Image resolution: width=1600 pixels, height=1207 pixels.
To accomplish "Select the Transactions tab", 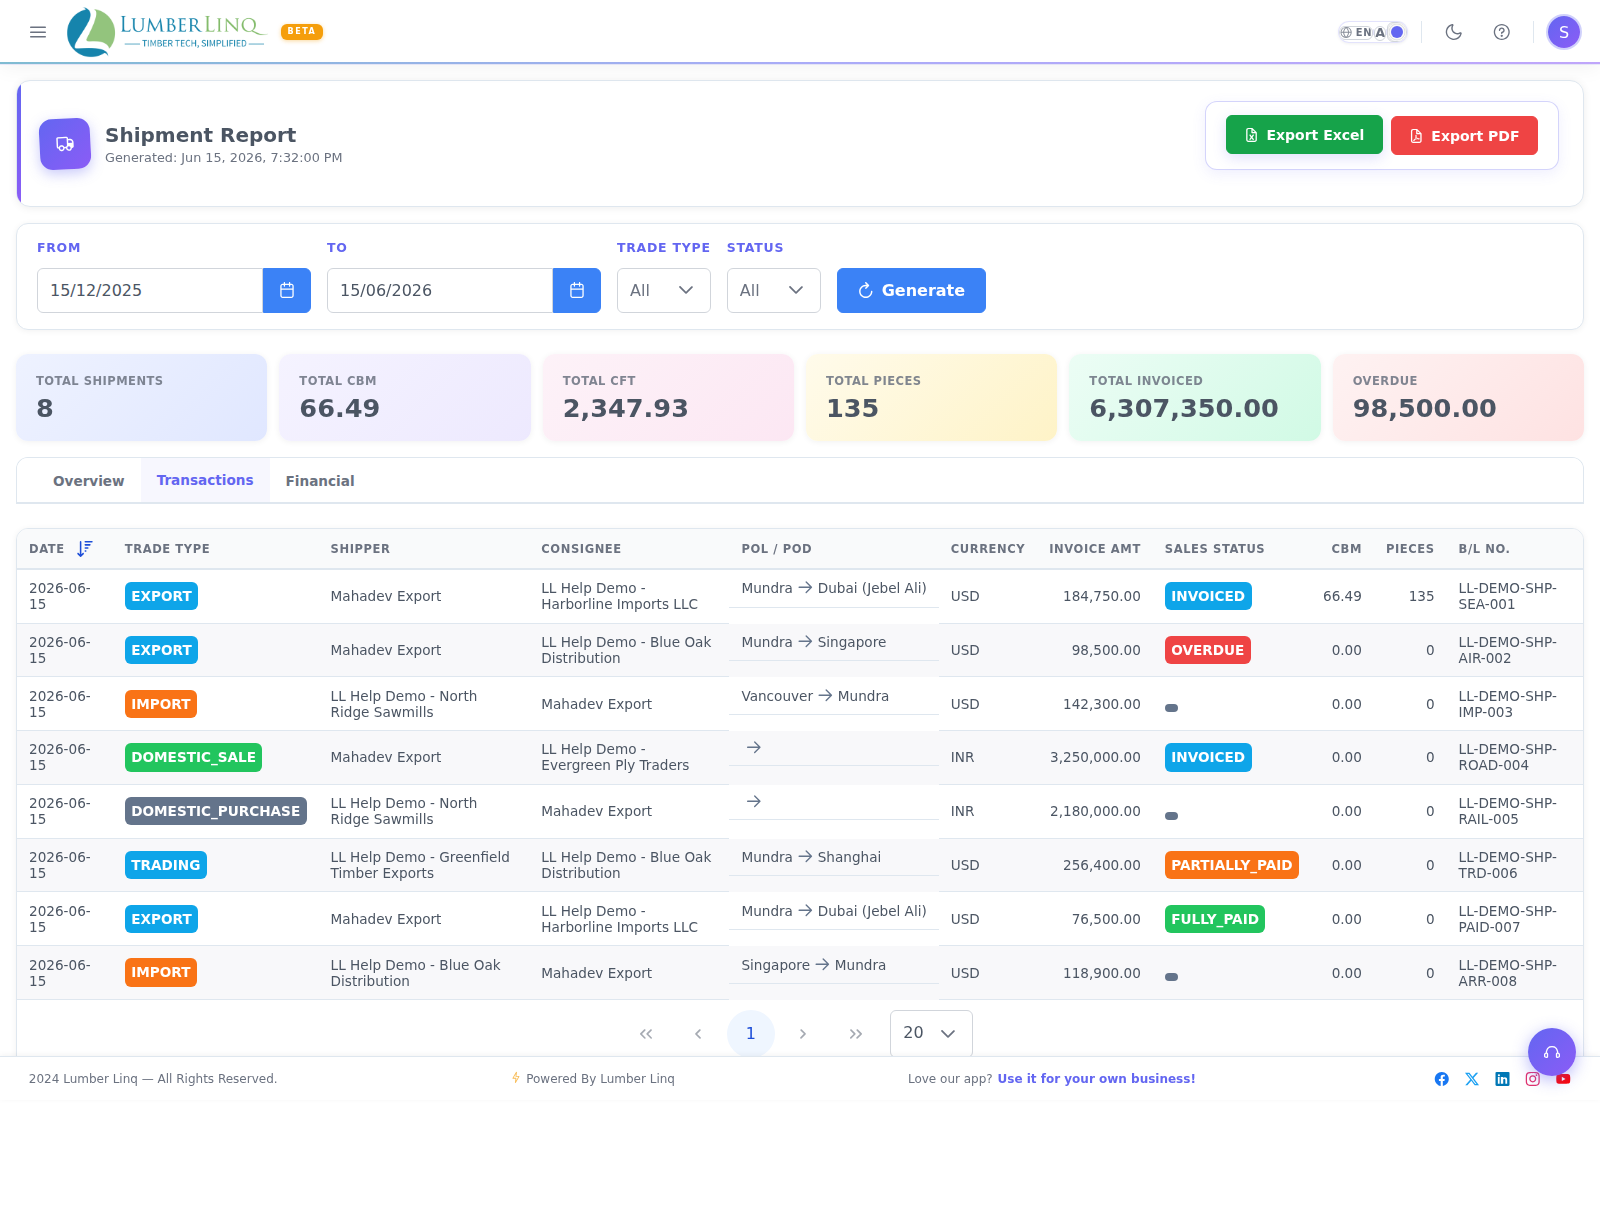I will [205, 481].
